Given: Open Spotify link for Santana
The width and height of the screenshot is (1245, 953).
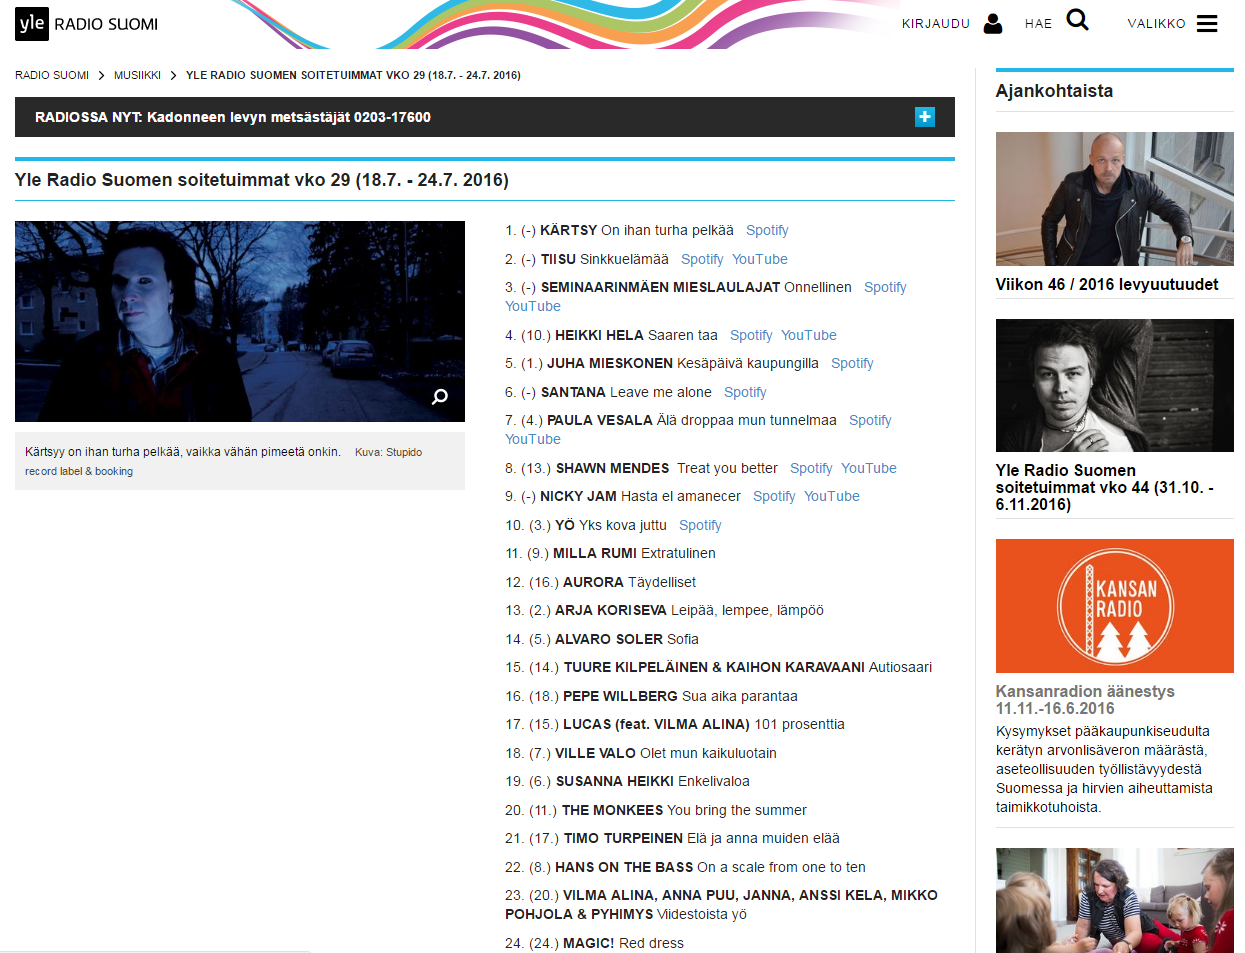Looking at the screenshot, I should pyautogui.click(x=745, y=392).
